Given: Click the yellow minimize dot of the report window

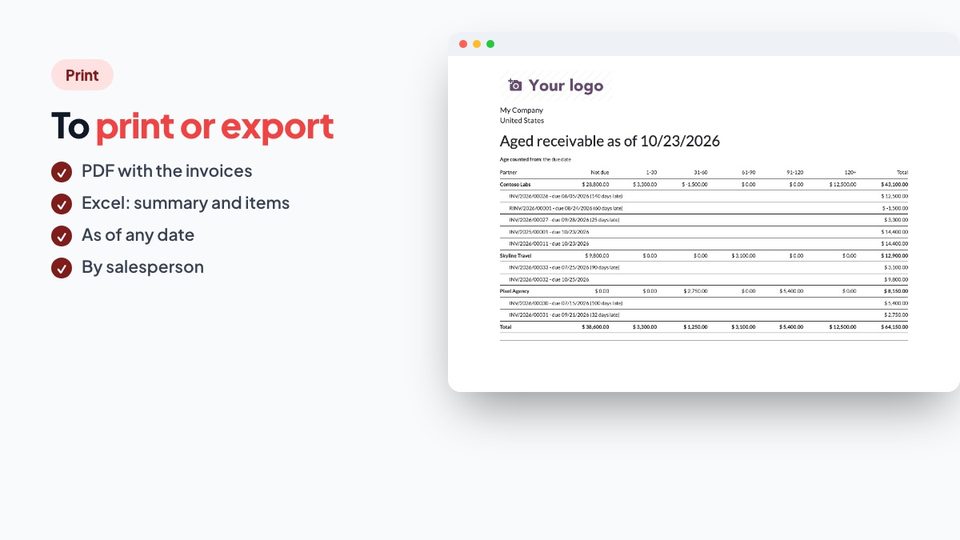Looking at the screenshot, I should 476,44.
